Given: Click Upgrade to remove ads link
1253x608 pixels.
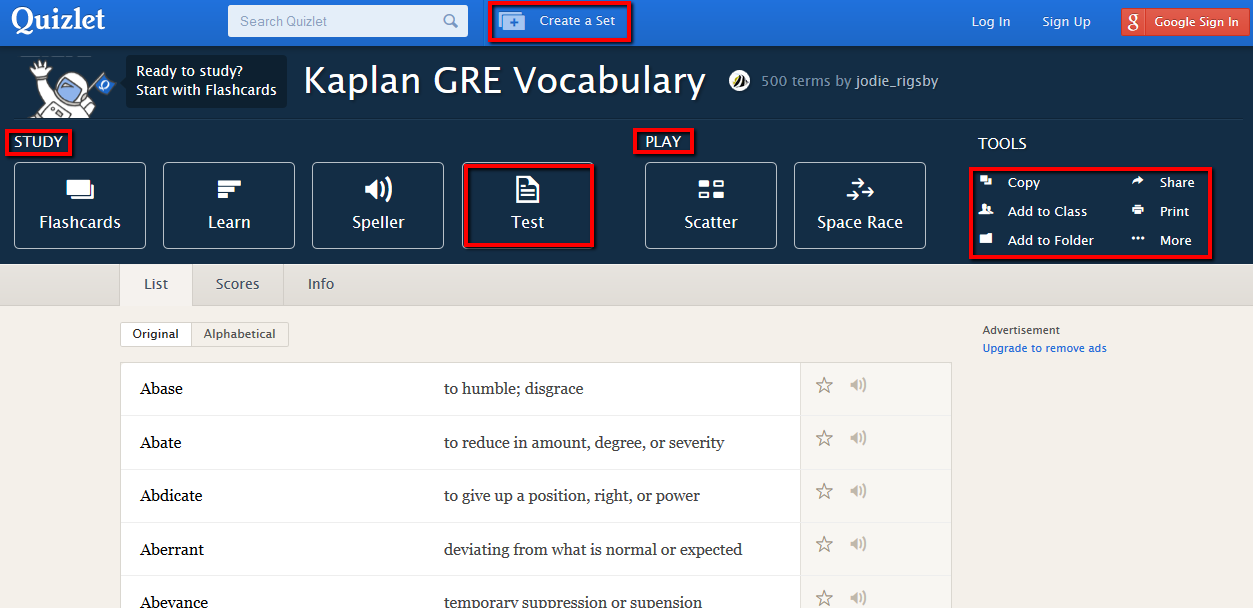Looking at the screenshot, I should click(x=1044, y=348).
